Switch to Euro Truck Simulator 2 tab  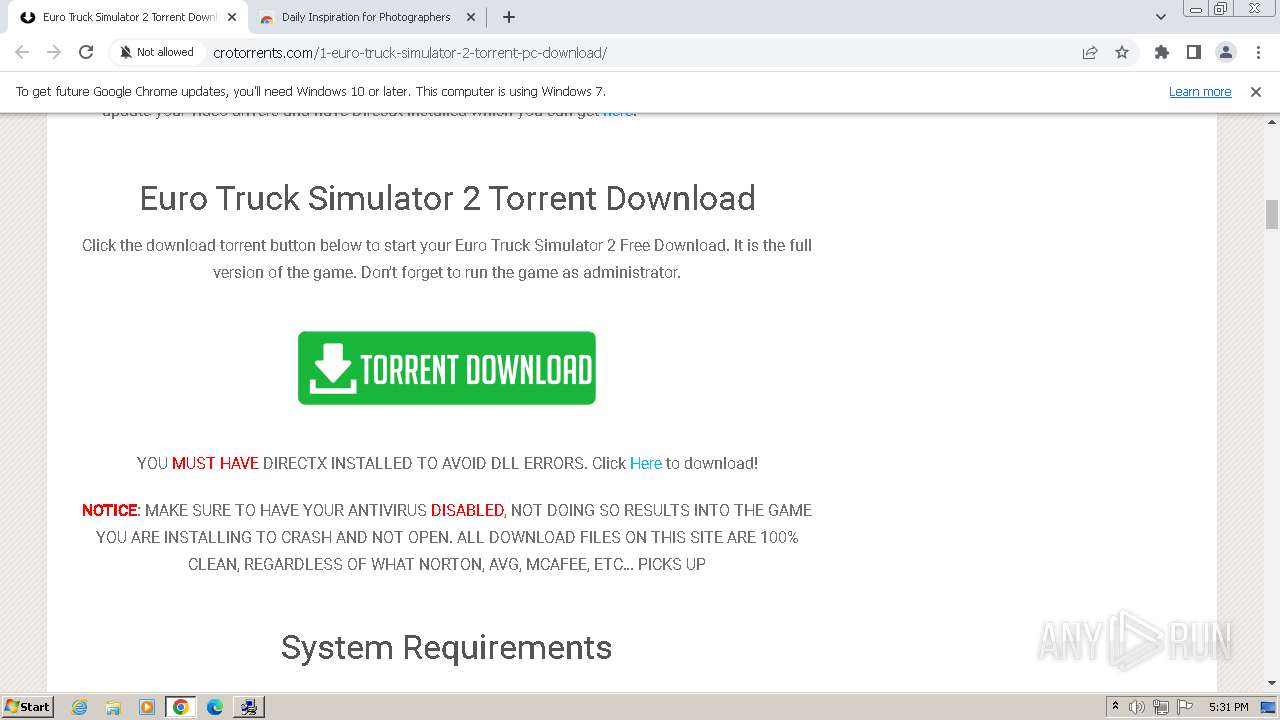(x=128, y=17)
